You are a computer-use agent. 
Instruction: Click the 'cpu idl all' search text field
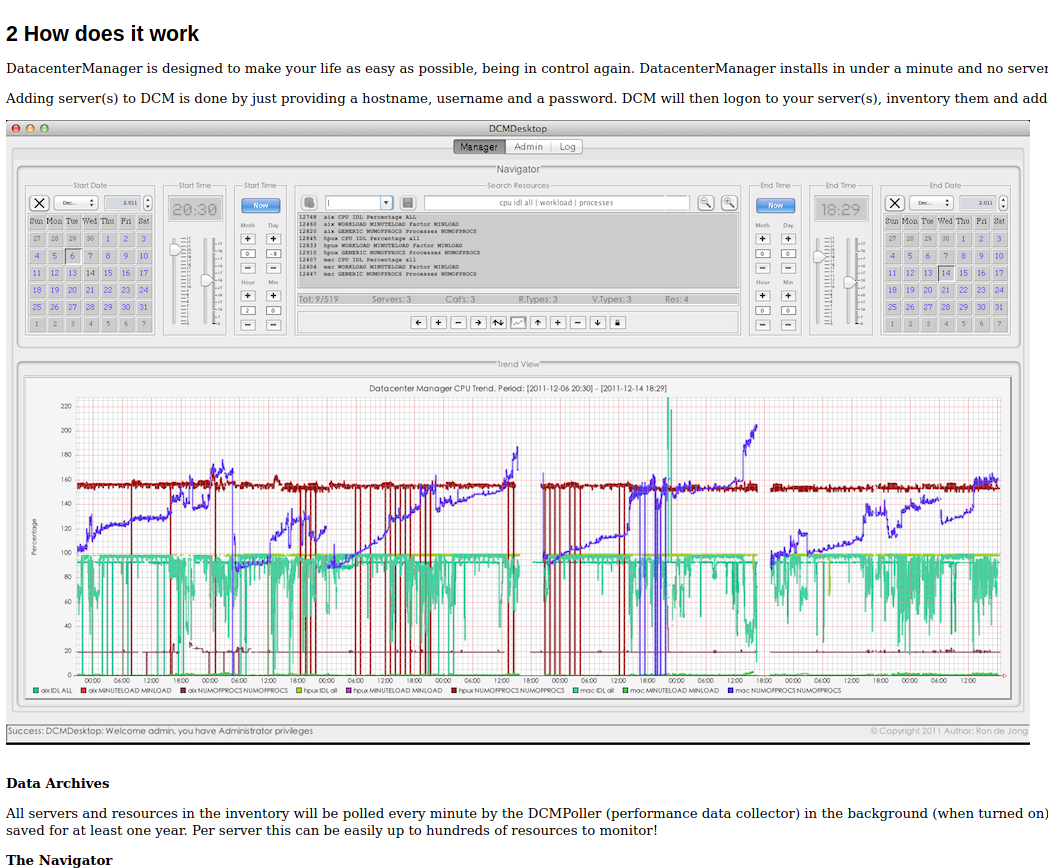(x=556, y=203)
